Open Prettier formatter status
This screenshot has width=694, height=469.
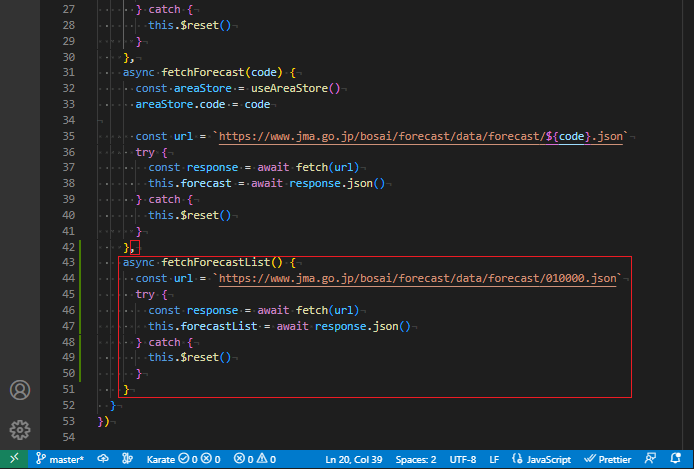point(608,459)
